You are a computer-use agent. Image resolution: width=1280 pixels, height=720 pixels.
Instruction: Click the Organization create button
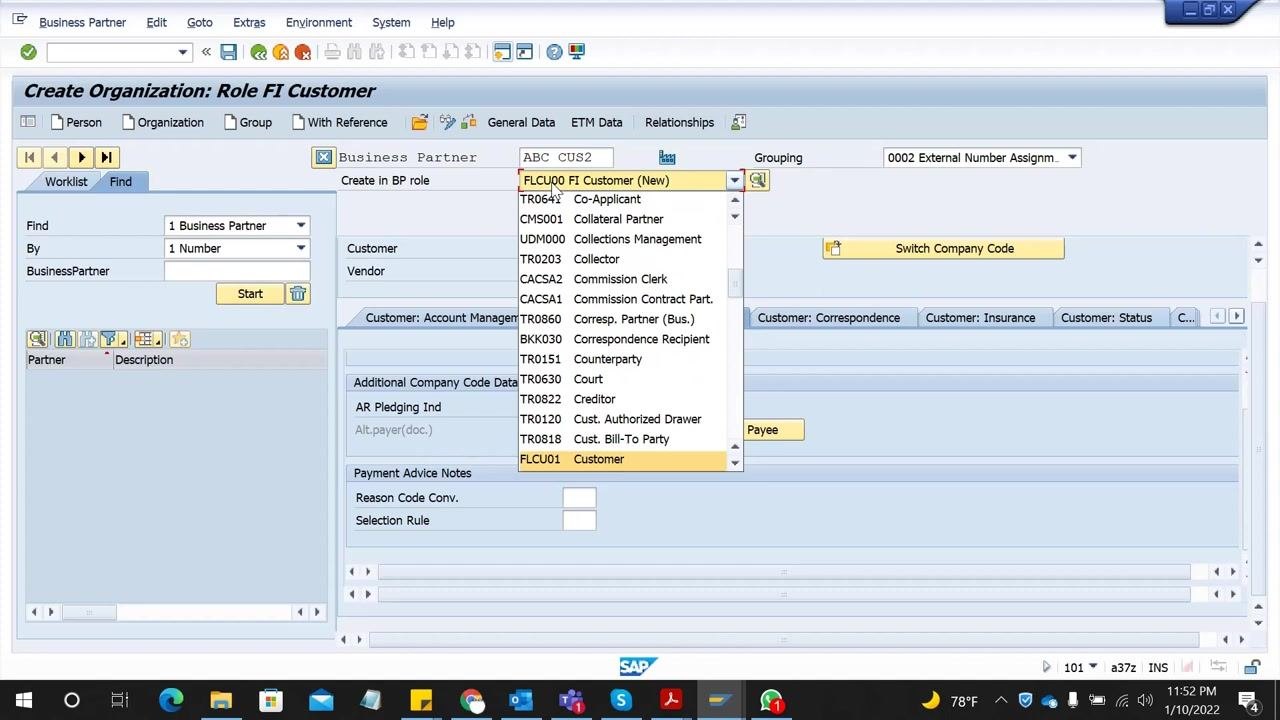point(162,122)
